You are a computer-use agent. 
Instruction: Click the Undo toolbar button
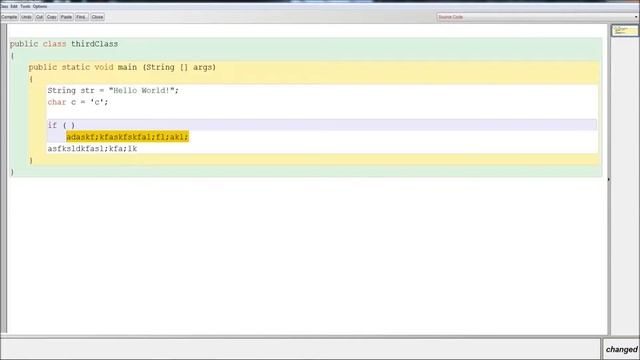(26, 17)
